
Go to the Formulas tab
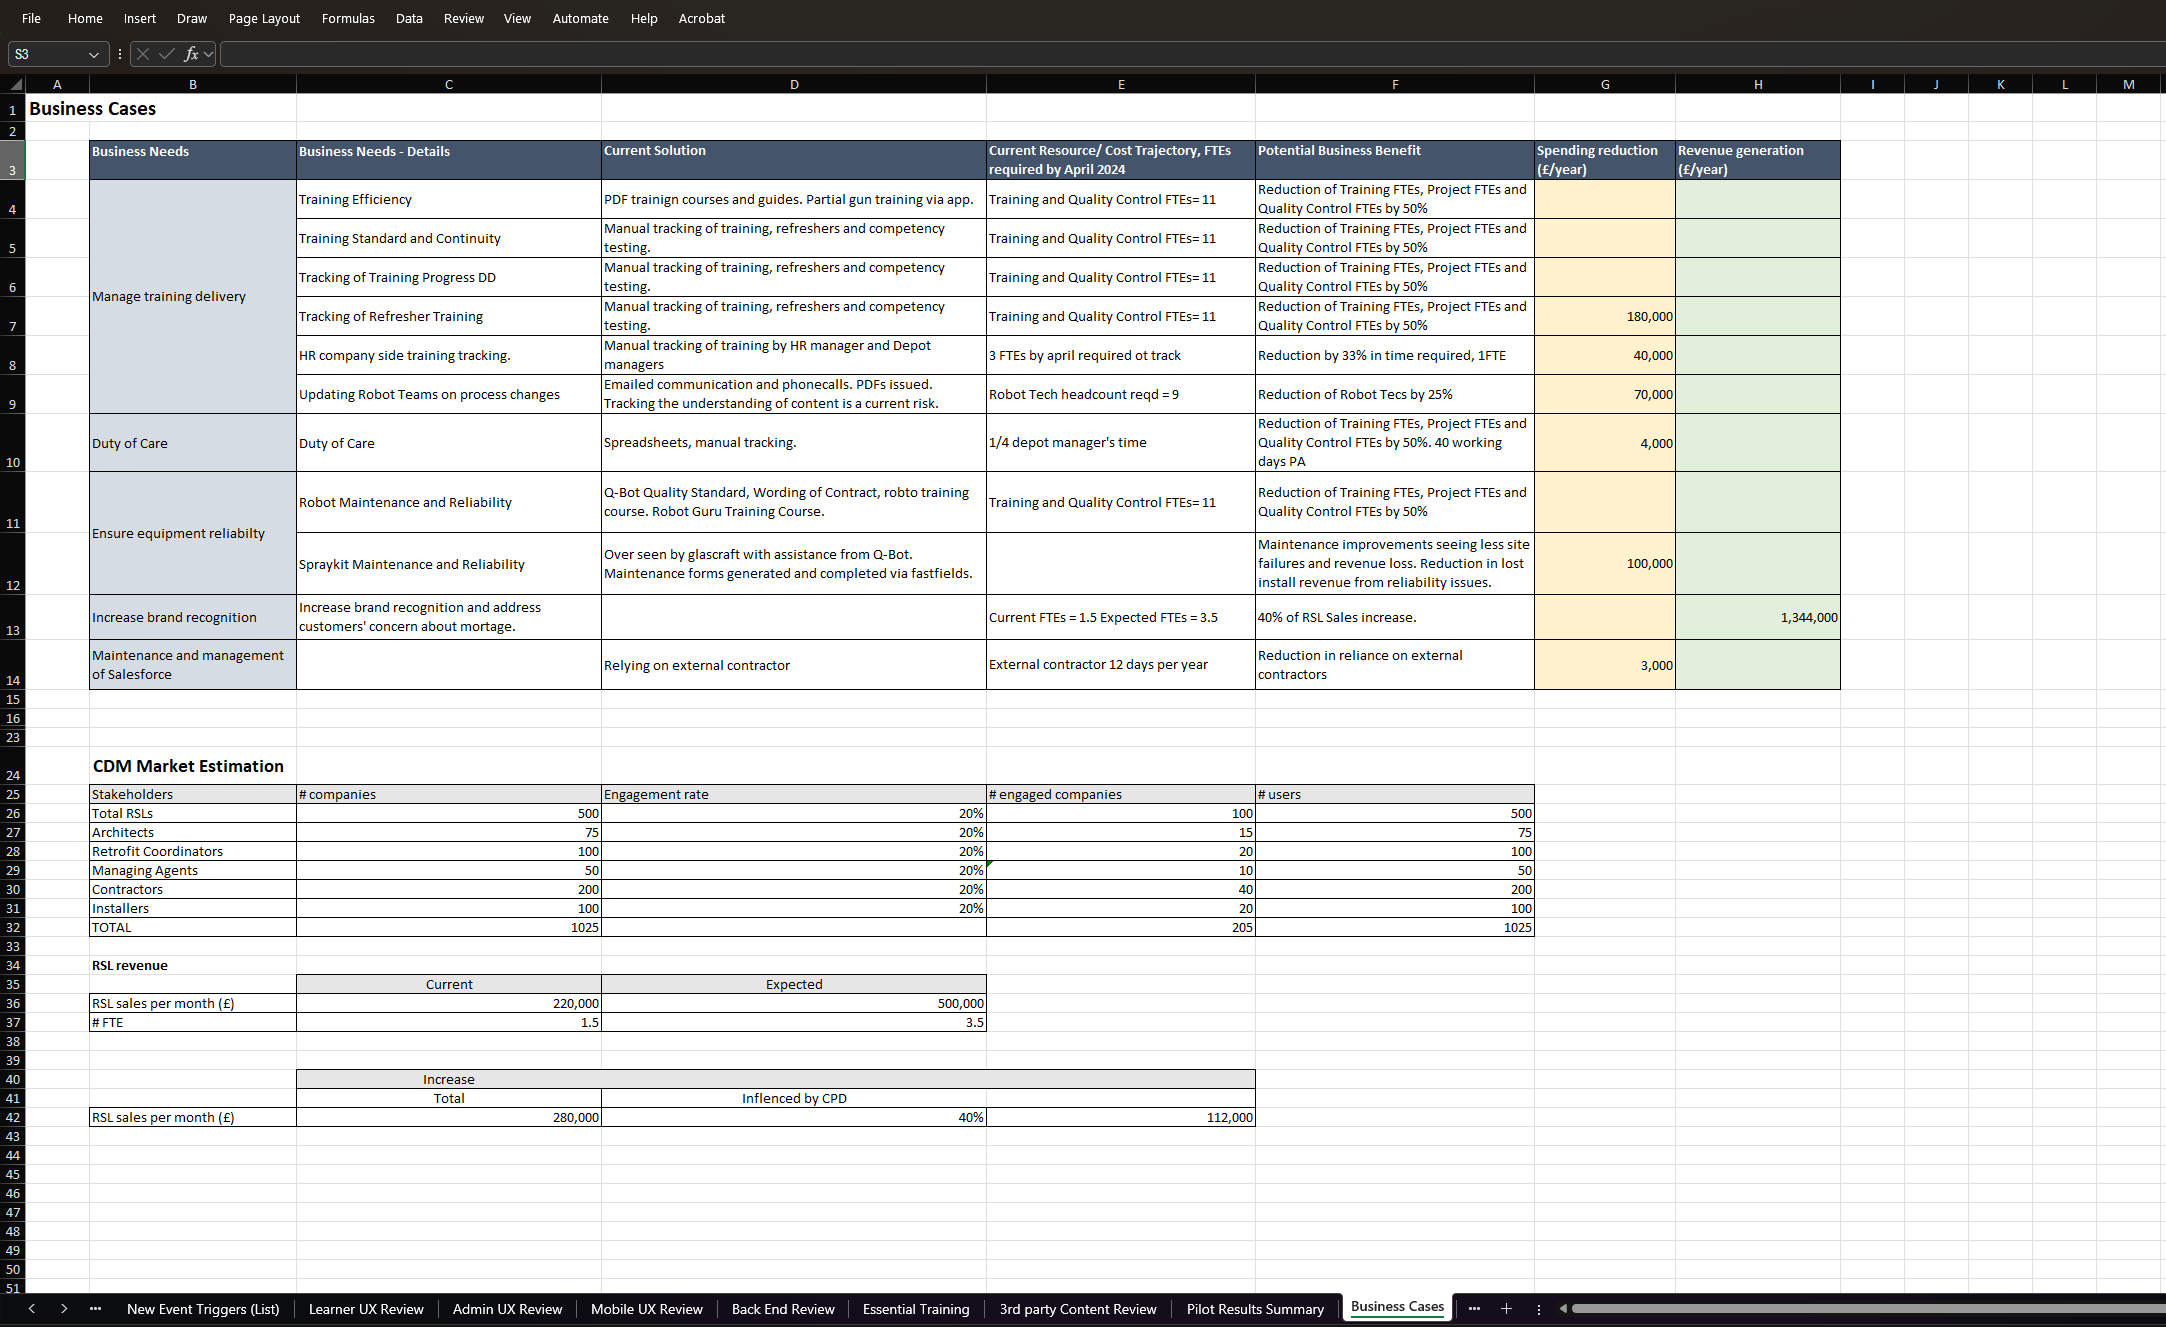[348, 18]
